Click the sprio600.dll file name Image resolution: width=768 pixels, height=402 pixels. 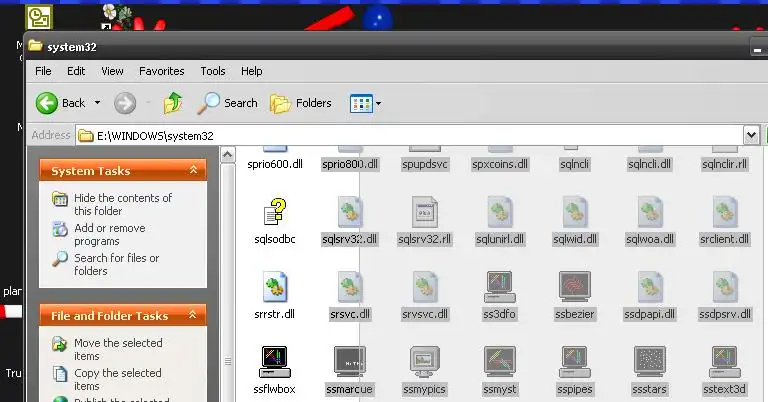275,164
